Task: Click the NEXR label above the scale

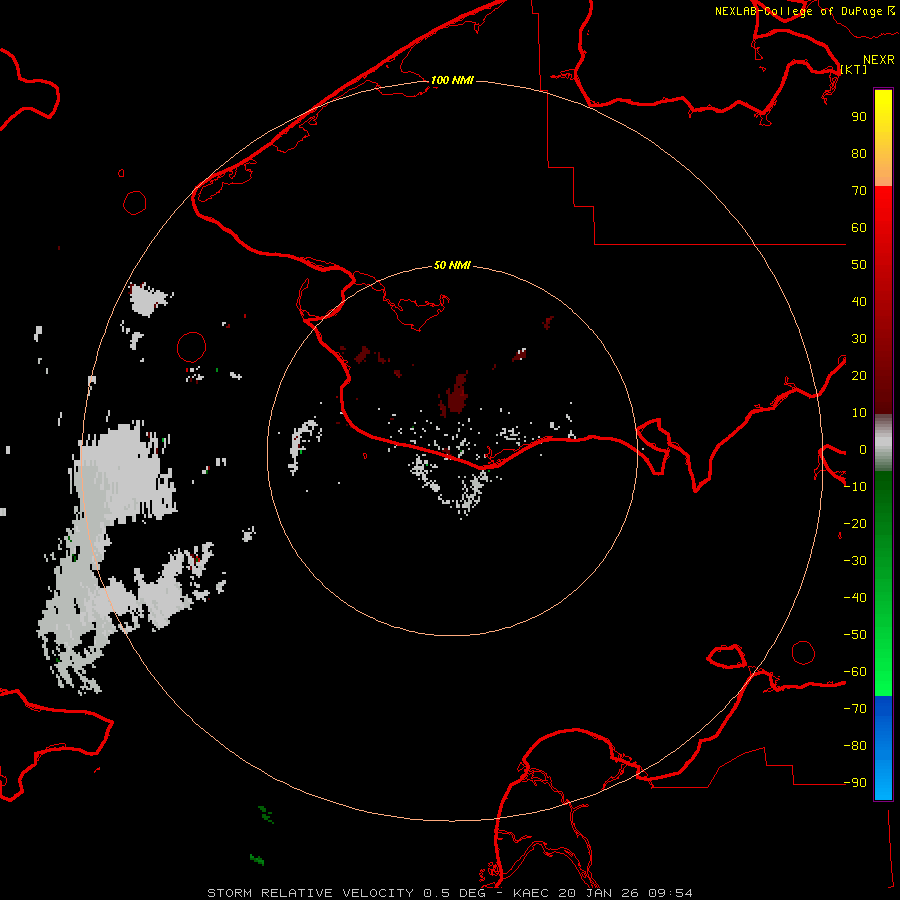Action: tap(878, 60)
